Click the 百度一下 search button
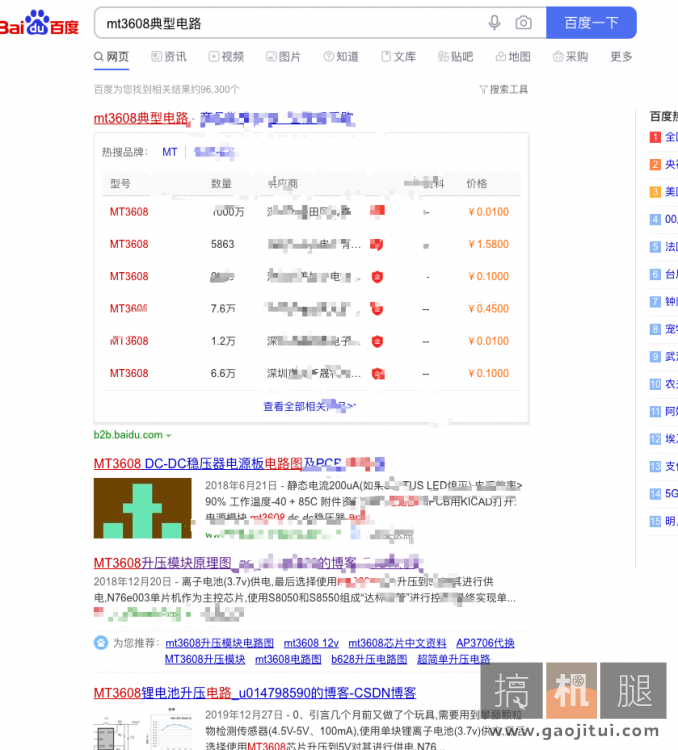678x750 pixels. [591, 22]
